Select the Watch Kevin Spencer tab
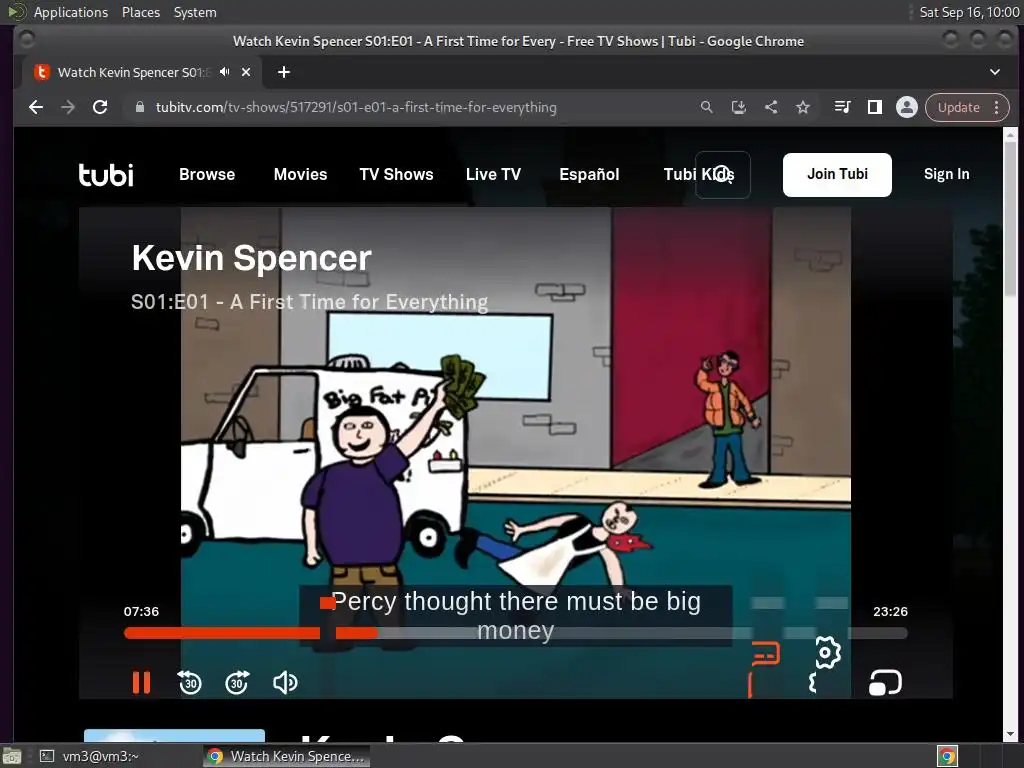Screen dimensions: 1024x768 tap(142, 72)
